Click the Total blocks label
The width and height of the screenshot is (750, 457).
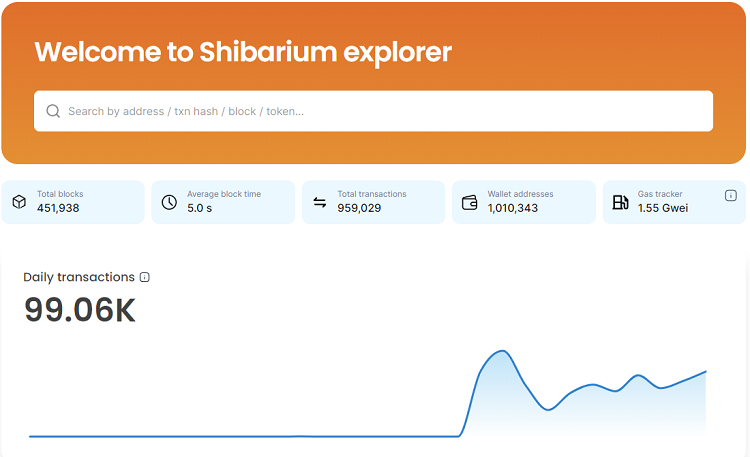(60, 194)
